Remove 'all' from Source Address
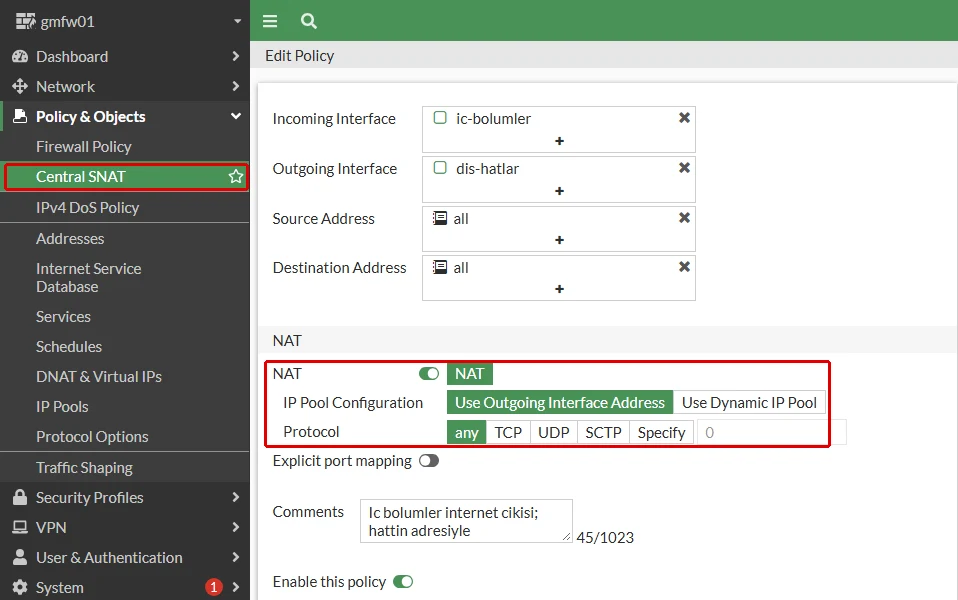Screen dimensions: 958x600 [684, 218]
